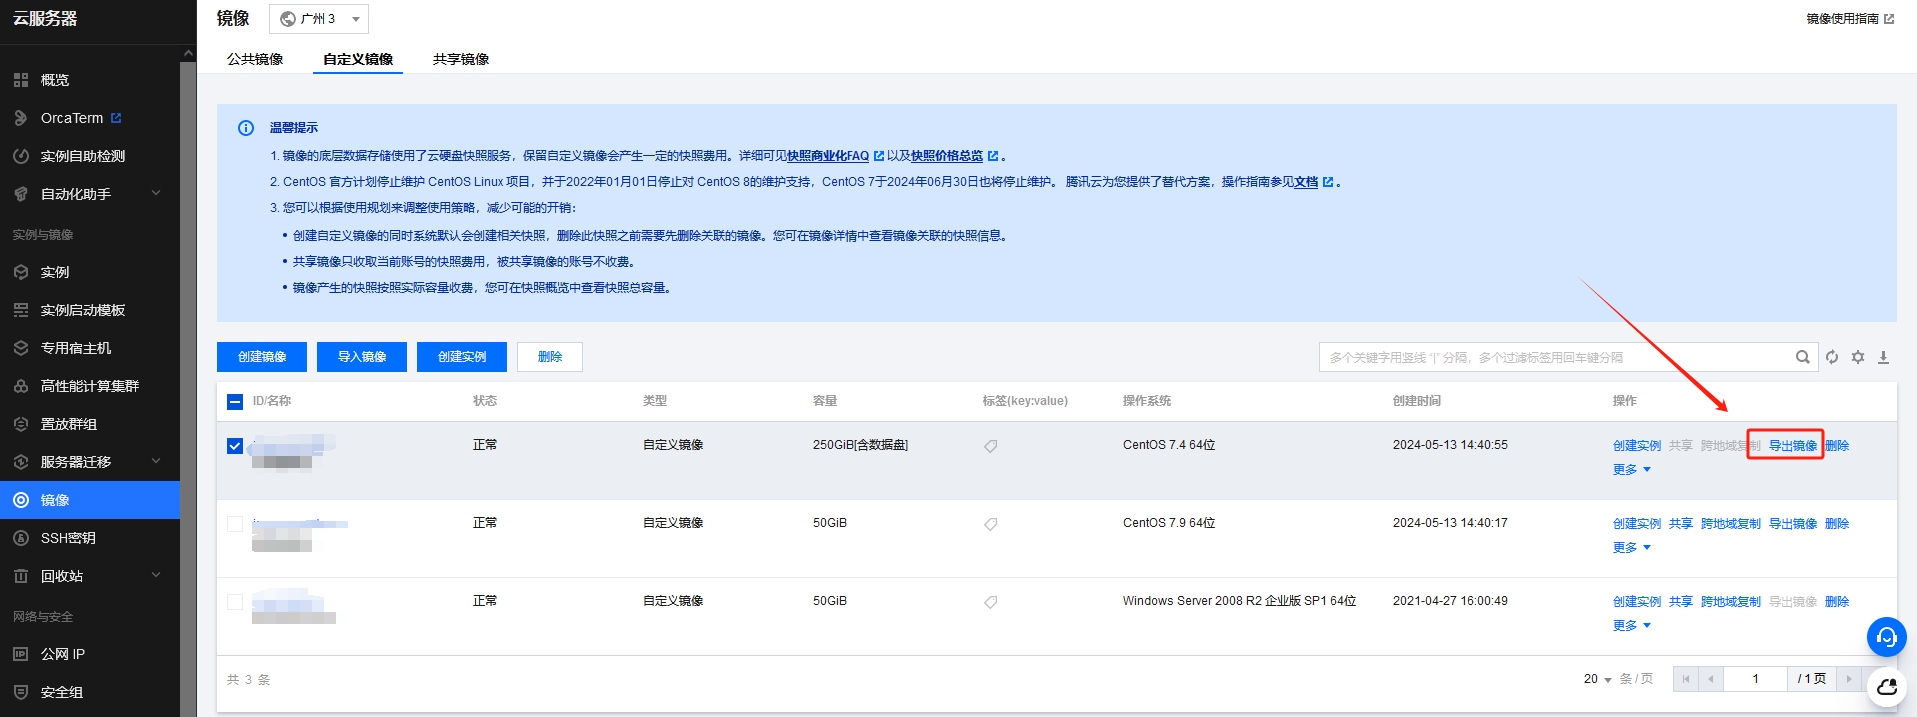Image resolution: width=1917 pixels, height=717 pixels.
Task: Open 更多 menu for Windows Server row
Action: (1632, 626)
